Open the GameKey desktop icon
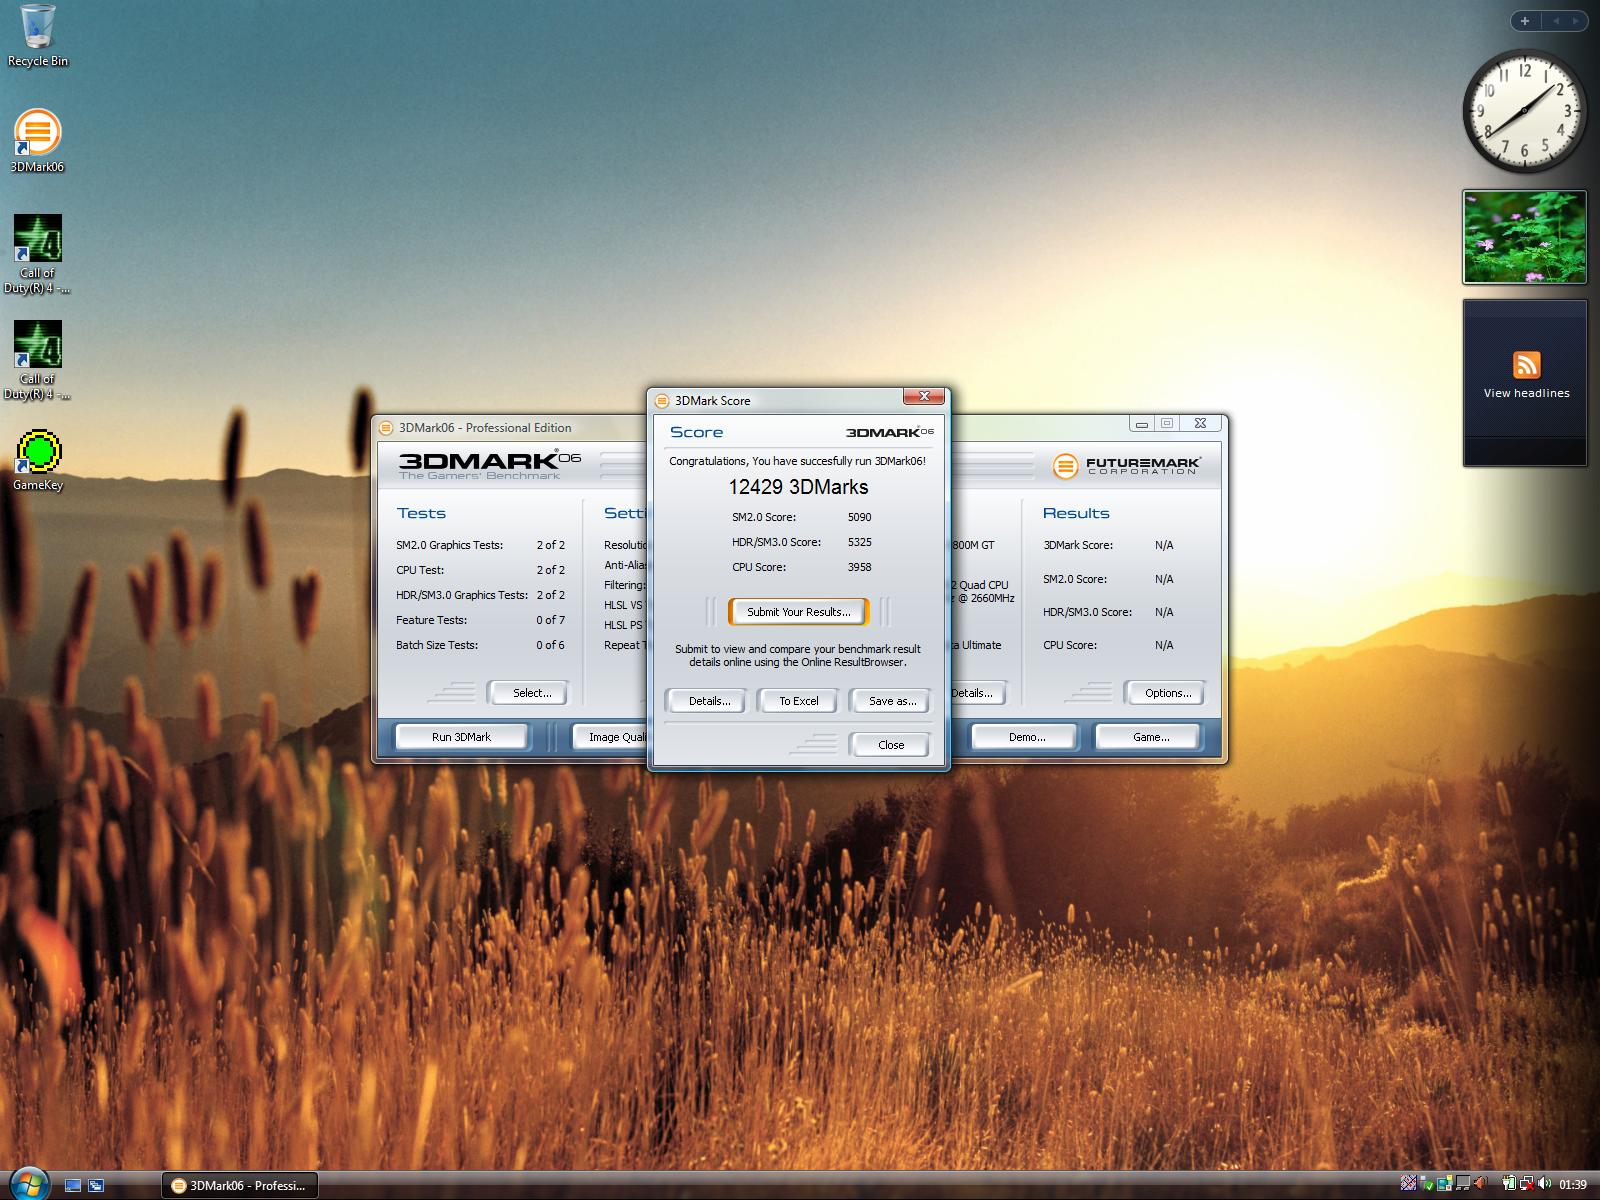 click(38, 462)
